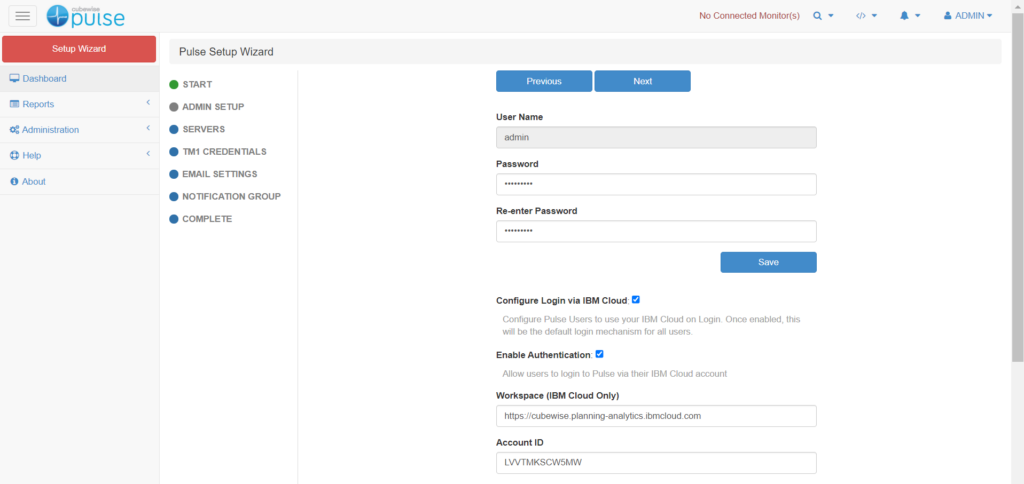Uncheck Configure Login via IBM Cloud

click(636, 299)
